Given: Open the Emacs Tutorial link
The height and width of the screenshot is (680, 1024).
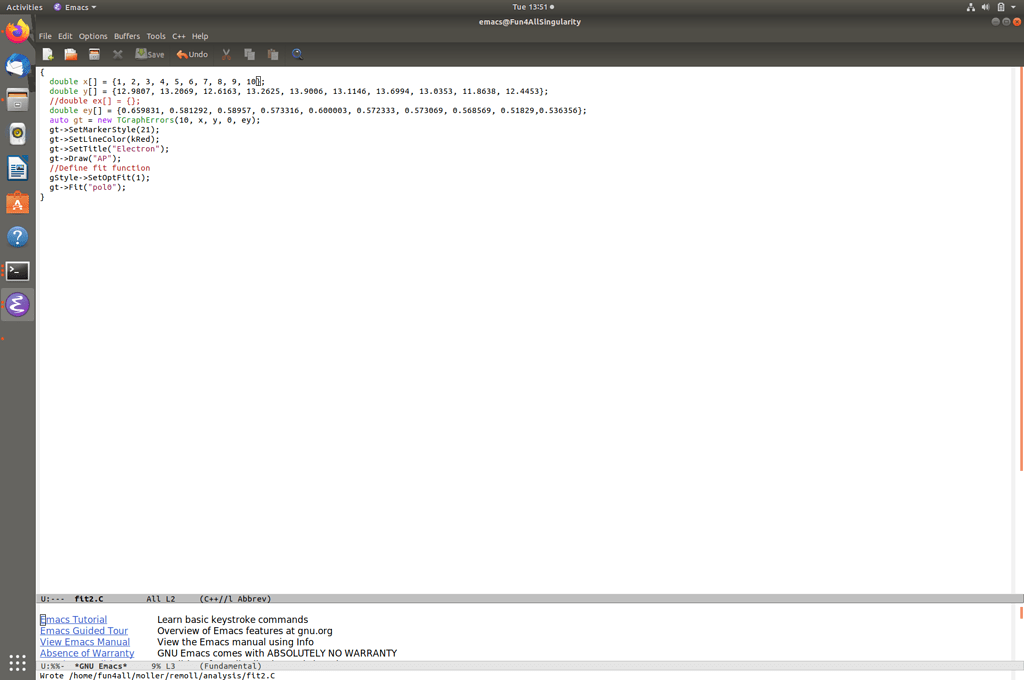Looking at the screenshot, I should pyautogui.click(x=73, y=619).
